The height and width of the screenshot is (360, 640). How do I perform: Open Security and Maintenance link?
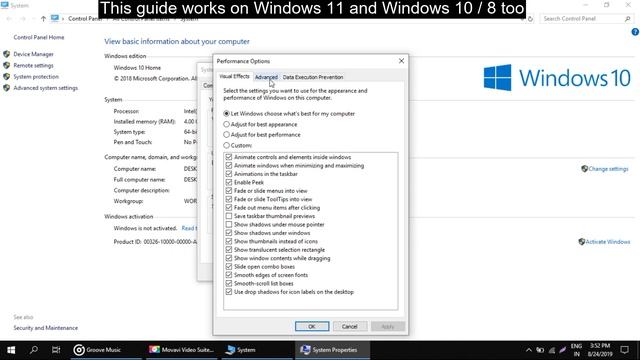click(x=45, y=328)
